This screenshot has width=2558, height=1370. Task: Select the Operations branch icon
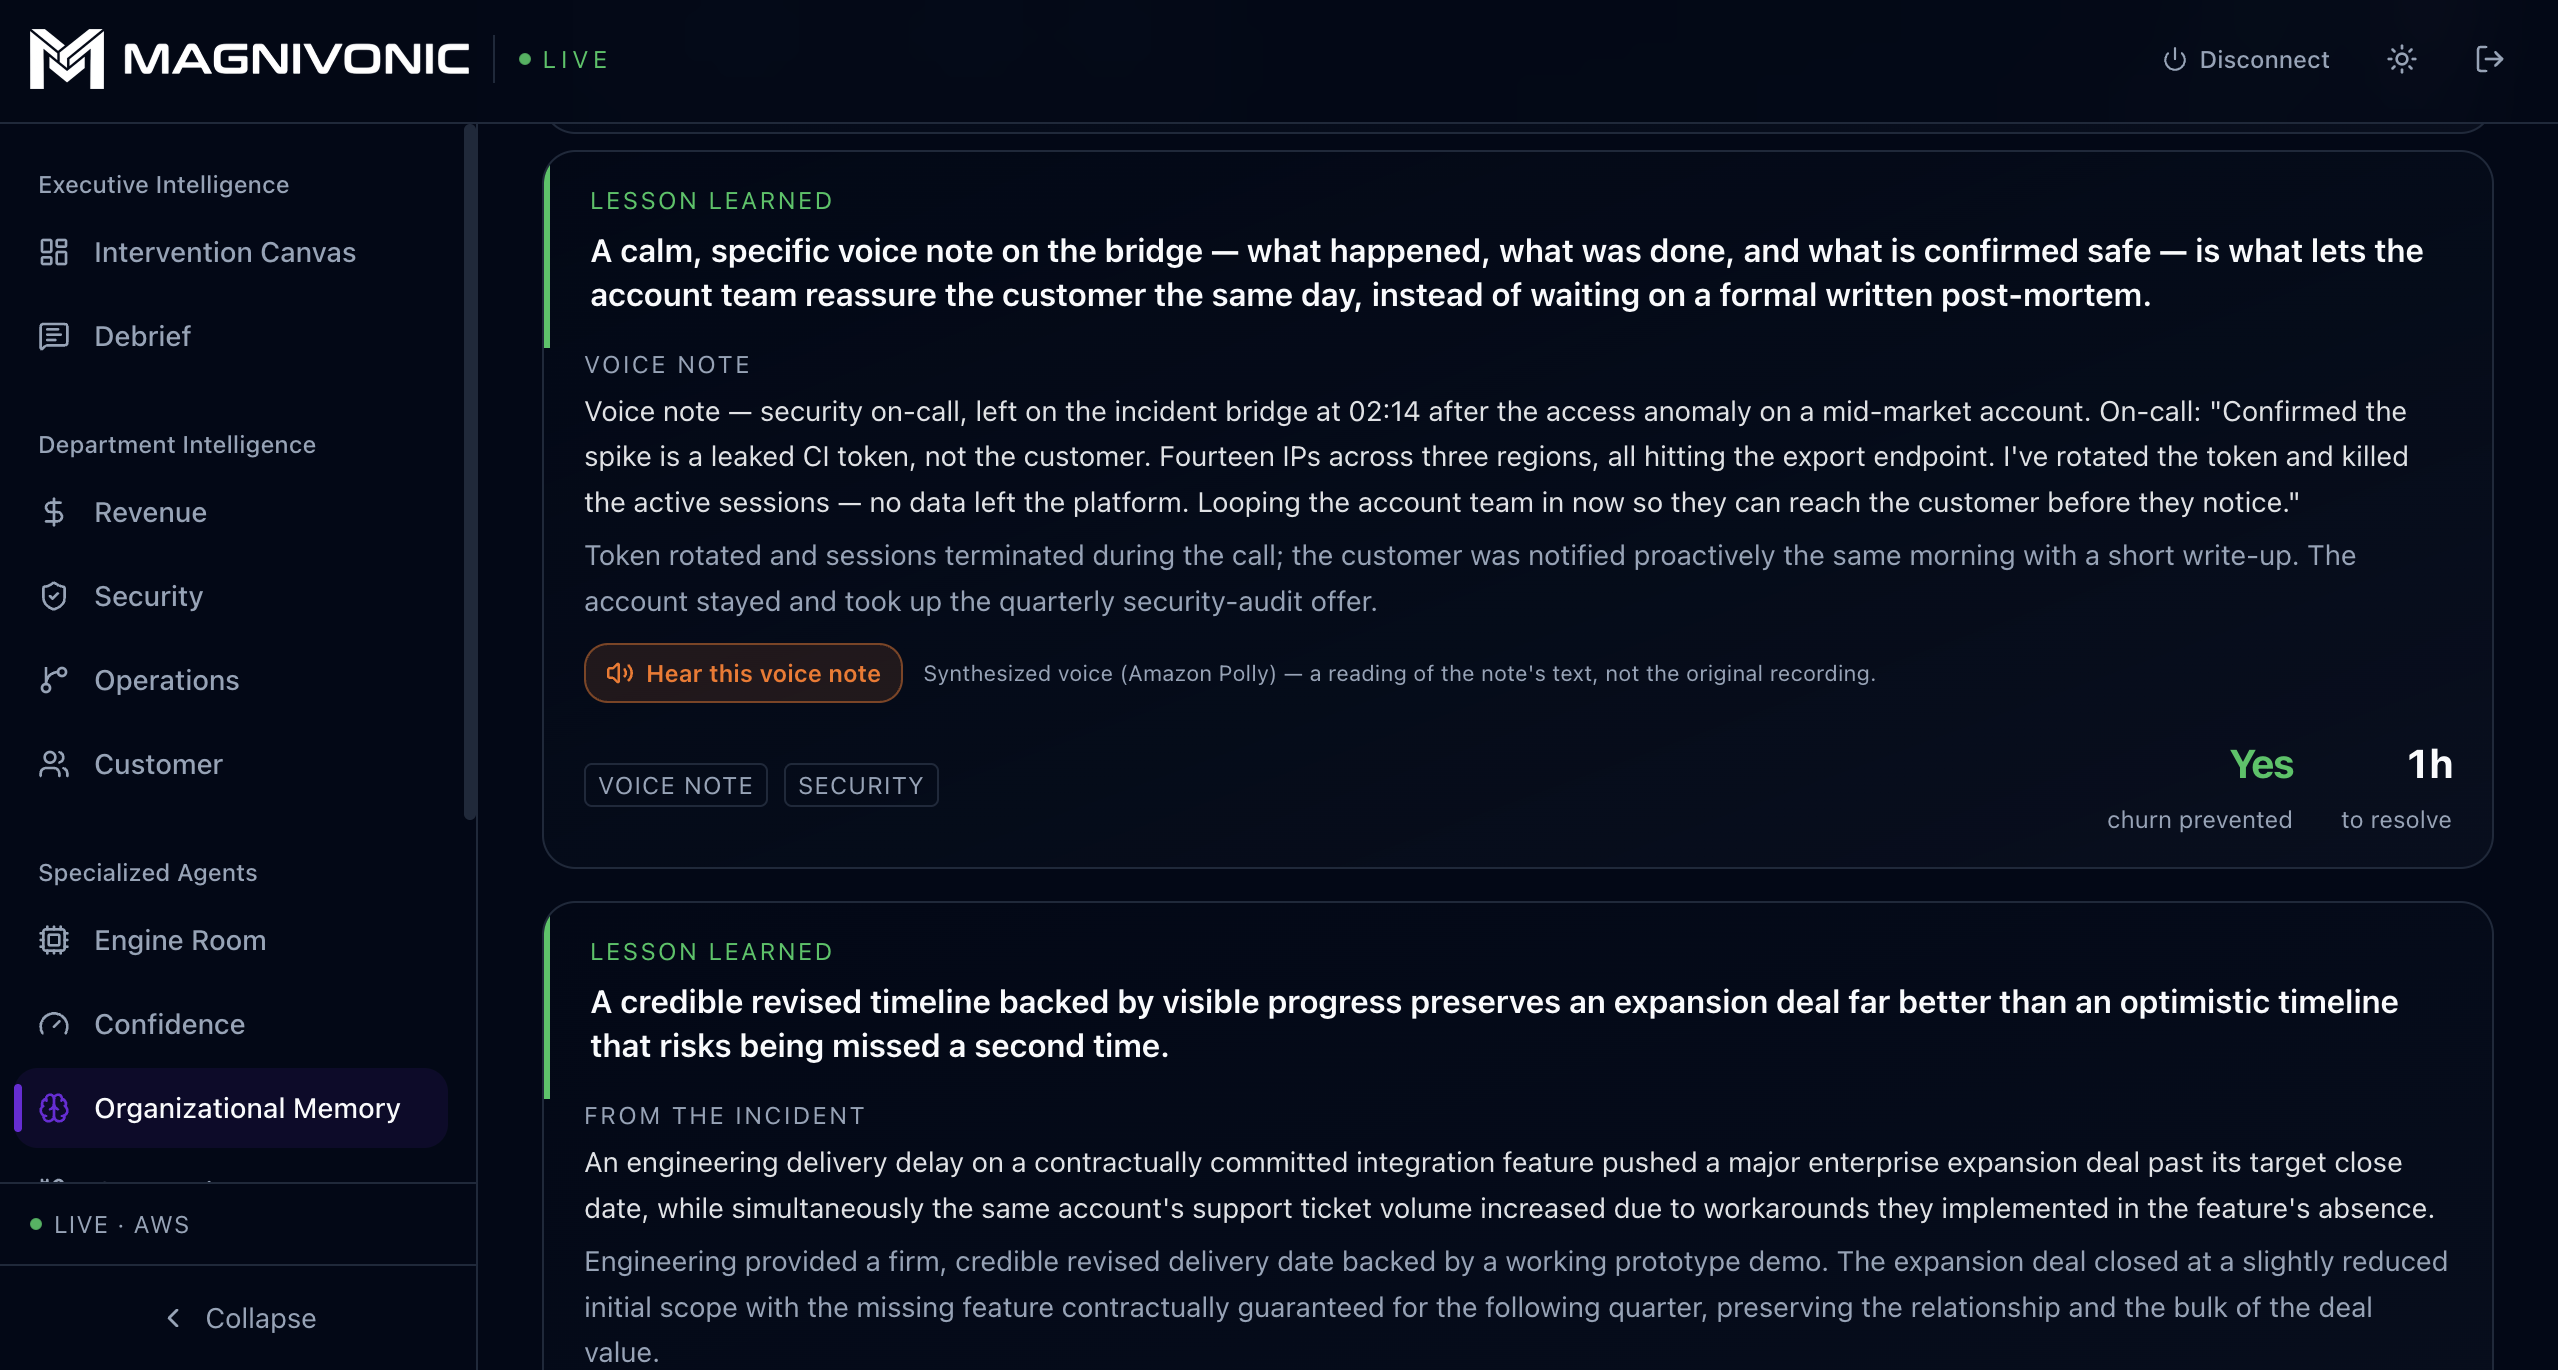[x=54, y=680]
